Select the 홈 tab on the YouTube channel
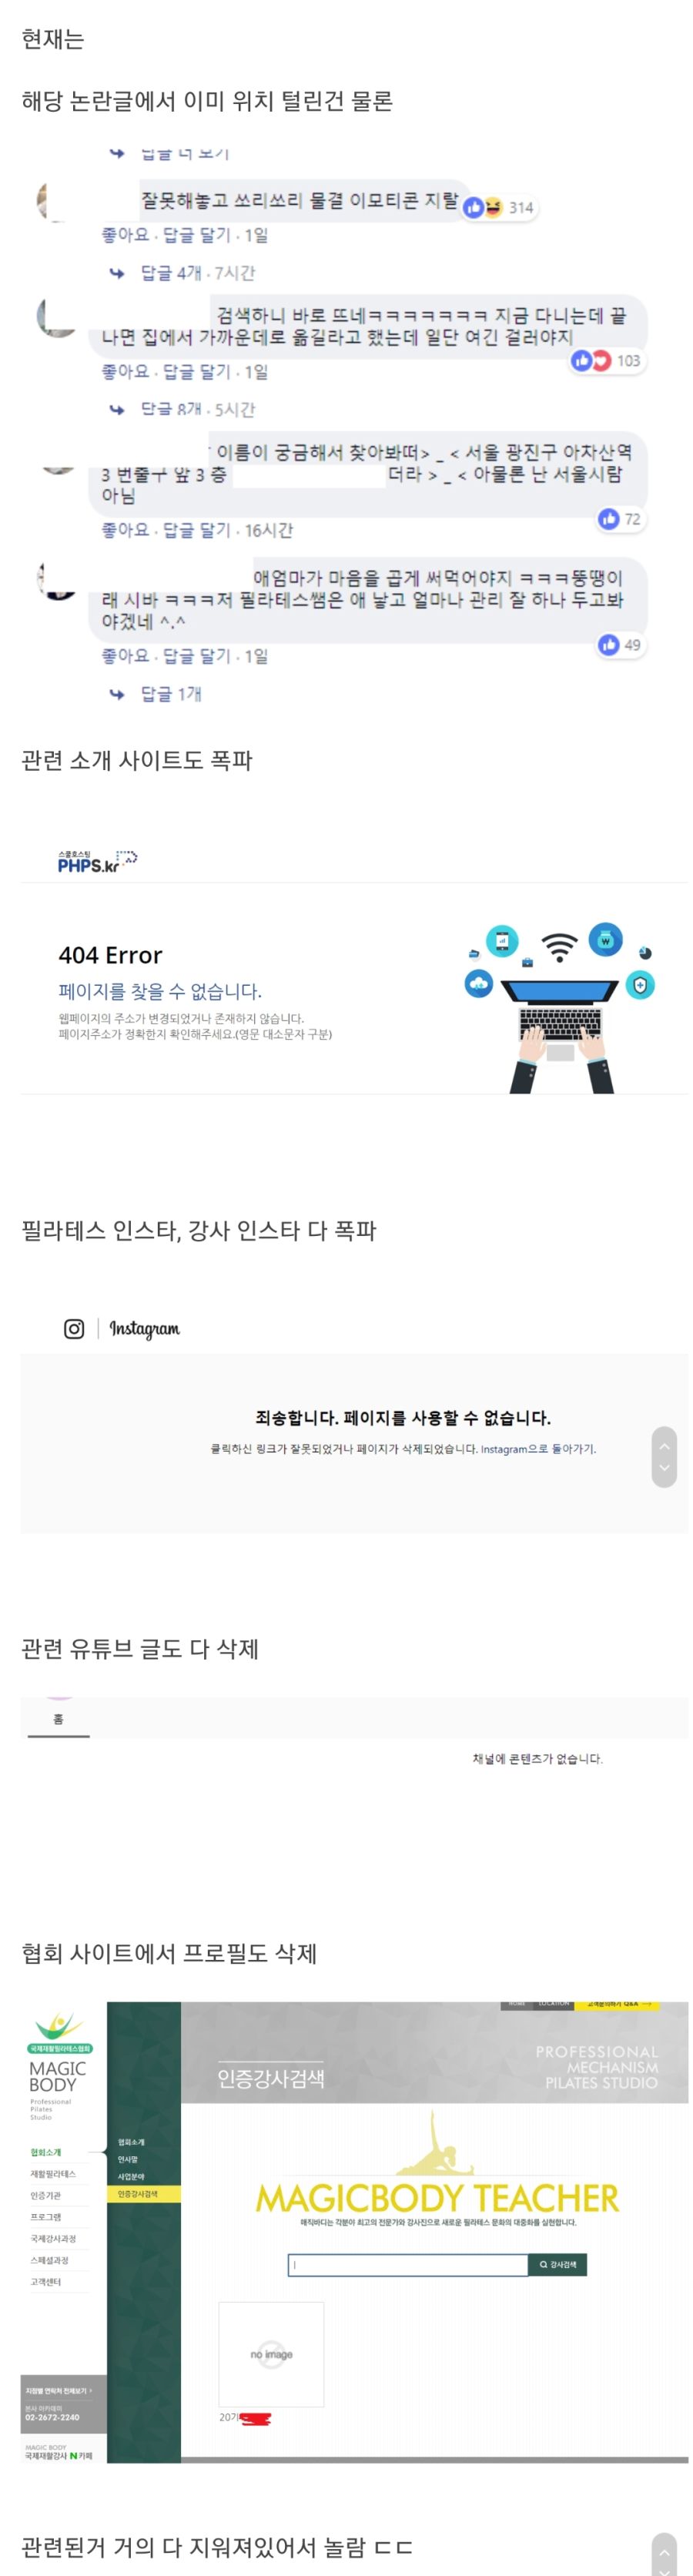This screenshot has width=693, height=2576. [x=58, y=1718]
